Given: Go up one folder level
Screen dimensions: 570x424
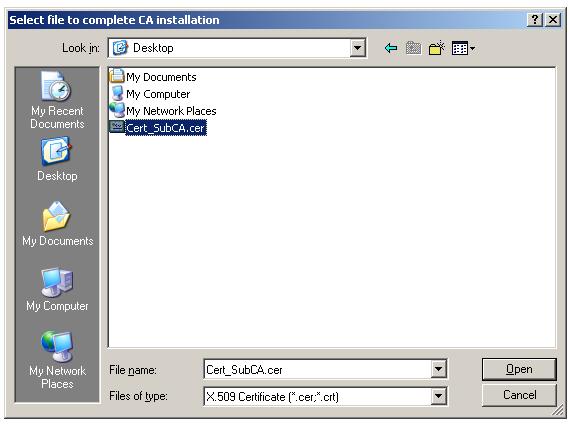Looking at the screenshot, I should [413, 48].
